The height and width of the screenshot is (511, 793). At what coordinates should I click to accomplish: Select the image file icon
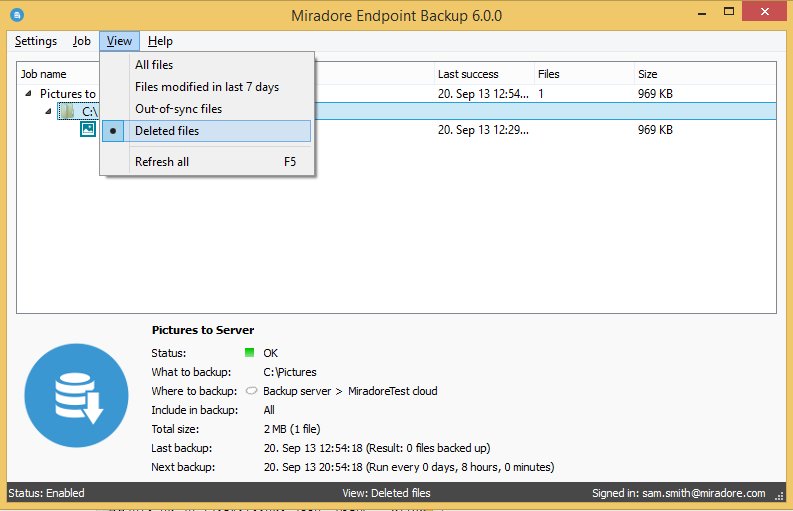click(88, 130)
